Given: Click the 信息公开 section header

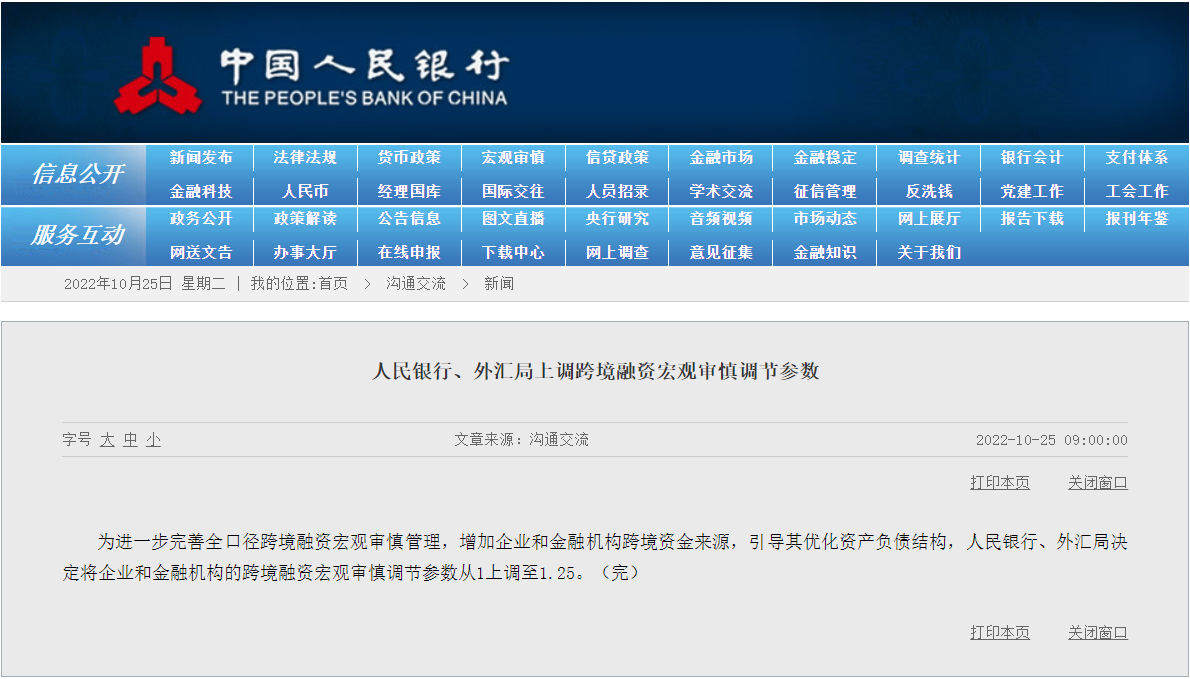Looking at the screenshot, I should tap(77, 174).
